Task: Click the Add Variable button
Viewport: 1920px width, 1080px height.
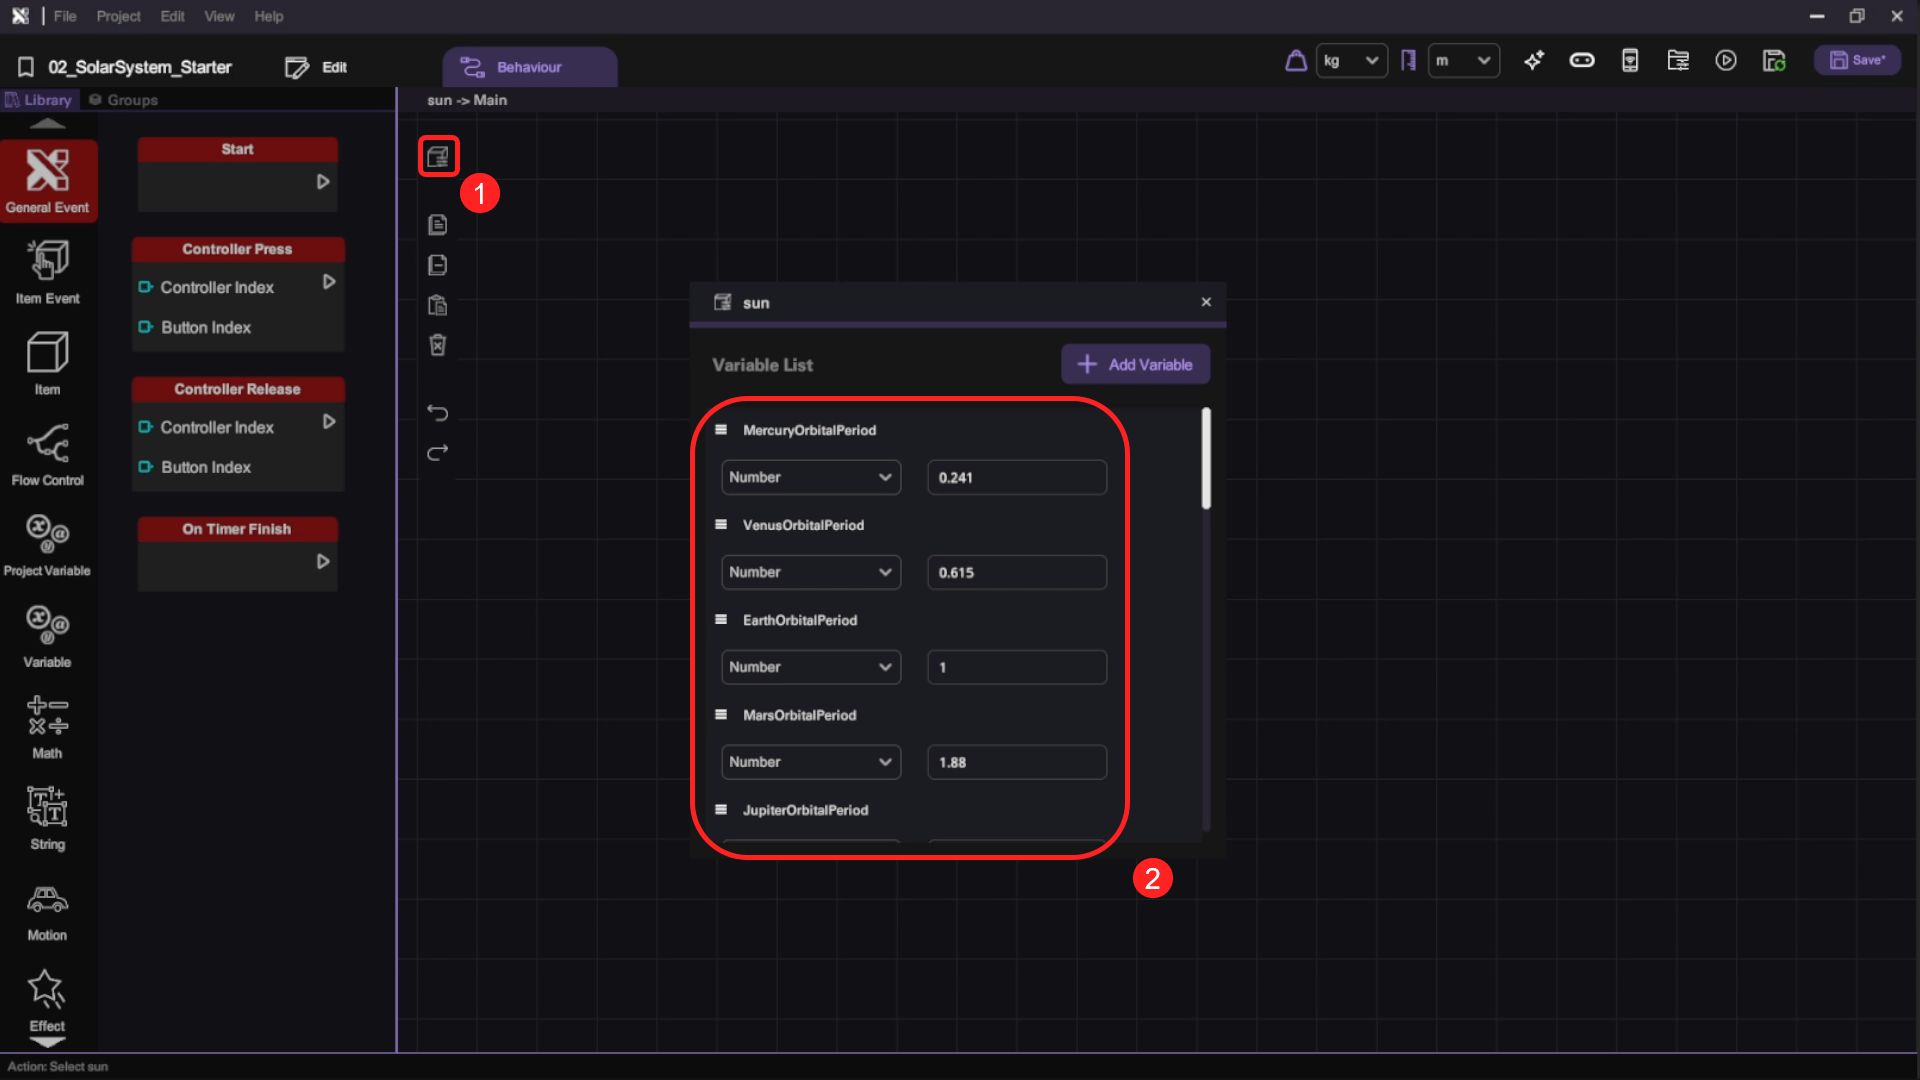Action: pos(1135,365)
